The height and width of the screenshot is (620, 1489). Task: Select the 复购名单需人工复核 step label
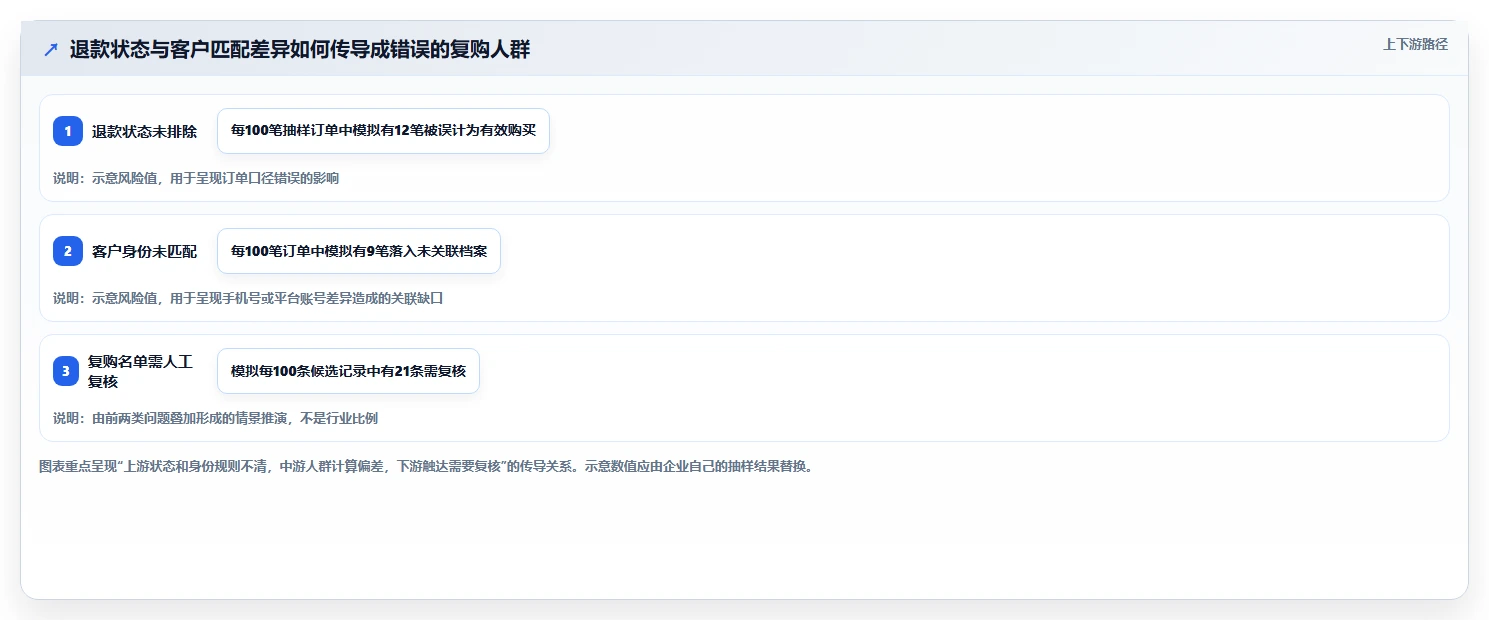point(140,371)
